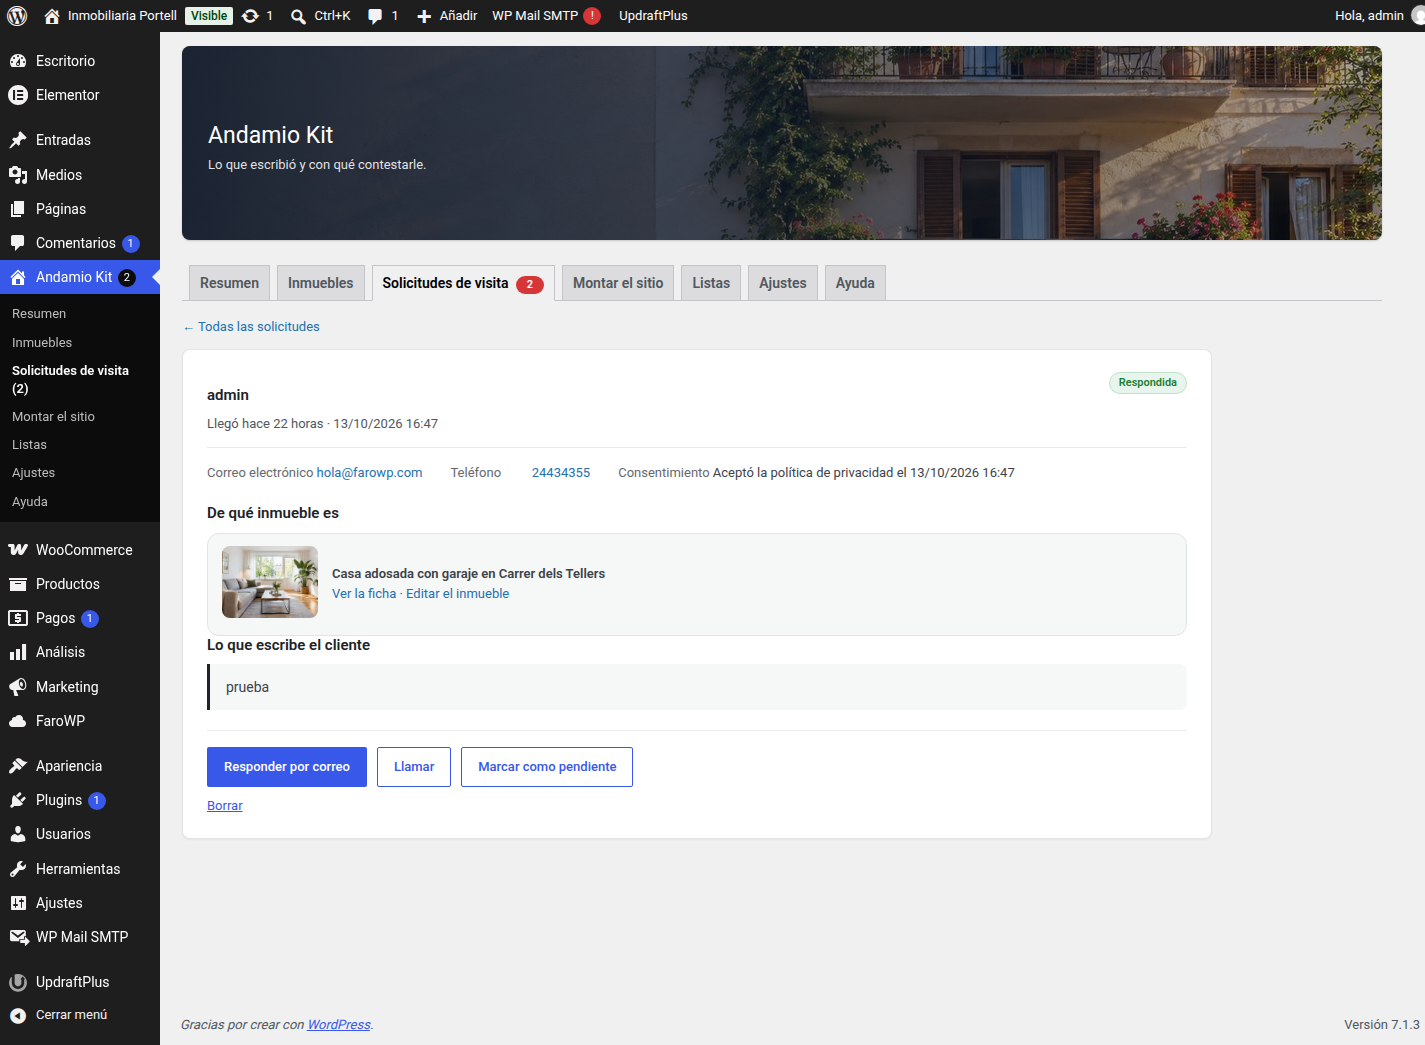Open Páginas sidebar icon
1425x1045 pixels.
coord(18,209)
